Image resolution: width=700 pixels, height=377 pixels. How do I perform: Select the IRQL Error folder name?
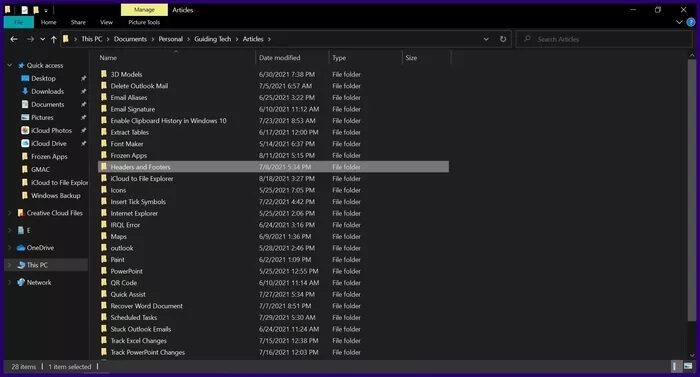click(x=125, y=225)
